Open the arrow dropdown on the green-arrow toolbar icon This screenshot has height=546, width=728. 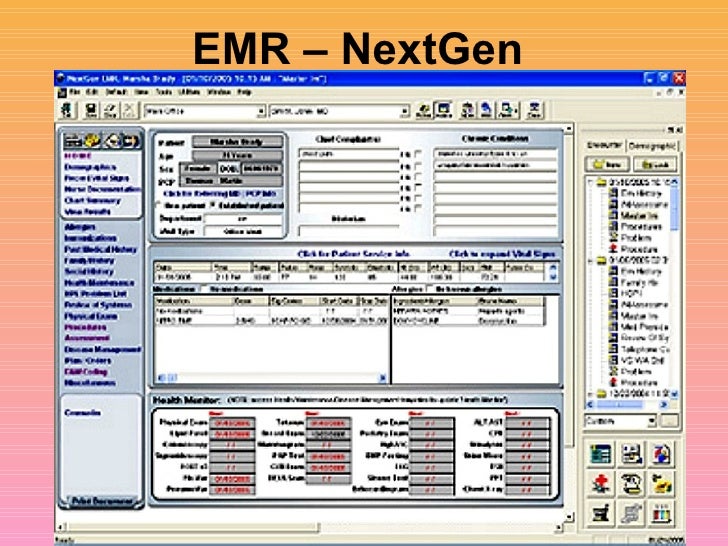coord(516,110)
